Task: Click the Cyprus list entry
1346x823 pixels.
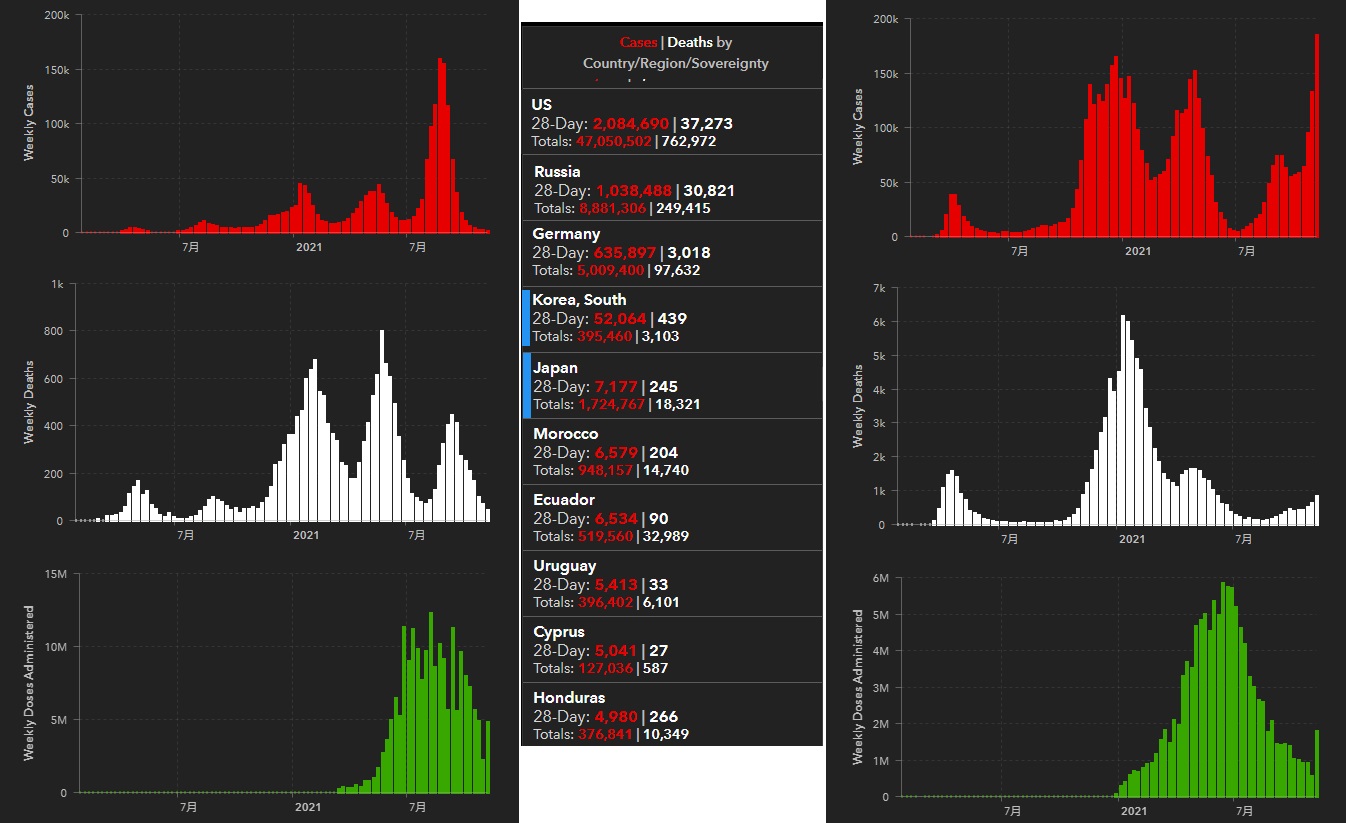Action: [x=671, y=650]
